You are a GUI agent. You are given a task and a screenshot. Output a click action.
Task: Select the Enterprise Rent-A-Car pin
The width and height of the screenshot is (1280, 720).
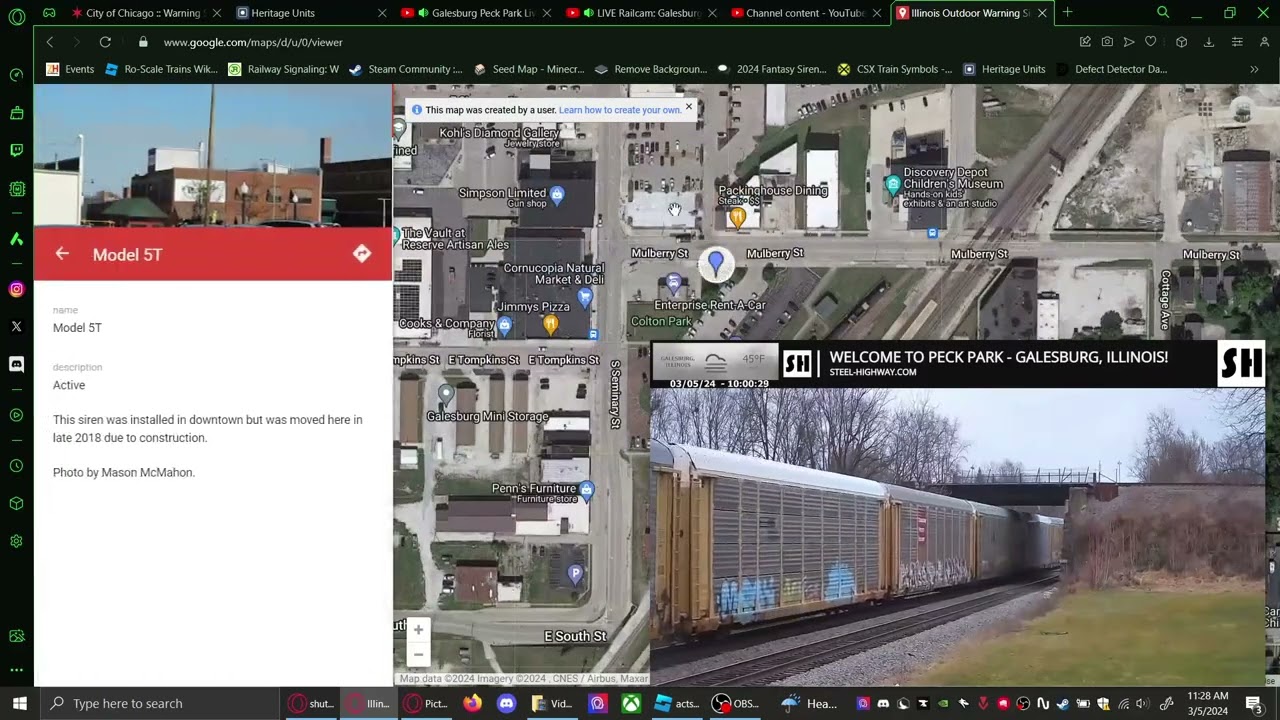pyautogui.click(x=674, y=283)
